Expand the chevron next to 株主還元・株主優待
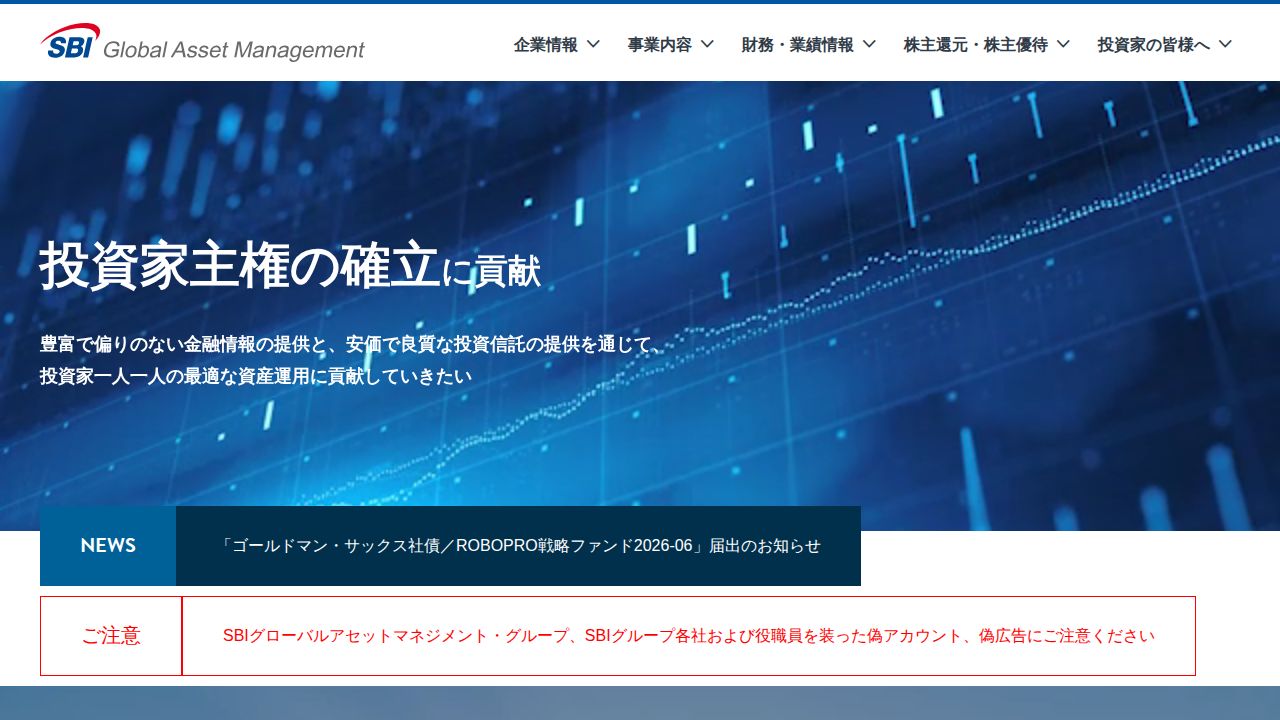The height and width of the screenshot is (720, 1280). coord(1063,44)
